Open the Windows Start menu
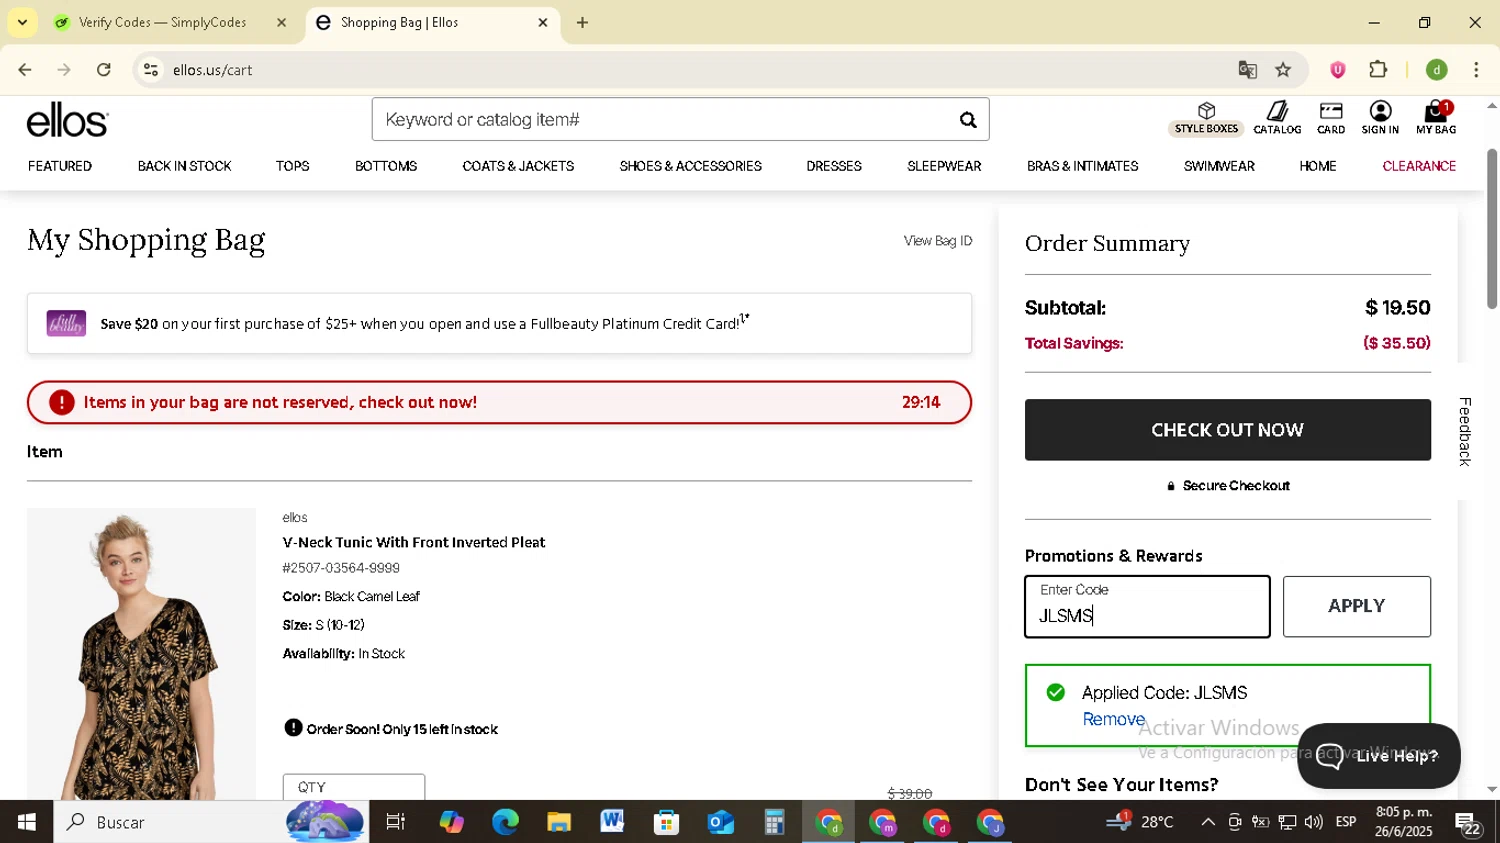 (x=26, y=822)
